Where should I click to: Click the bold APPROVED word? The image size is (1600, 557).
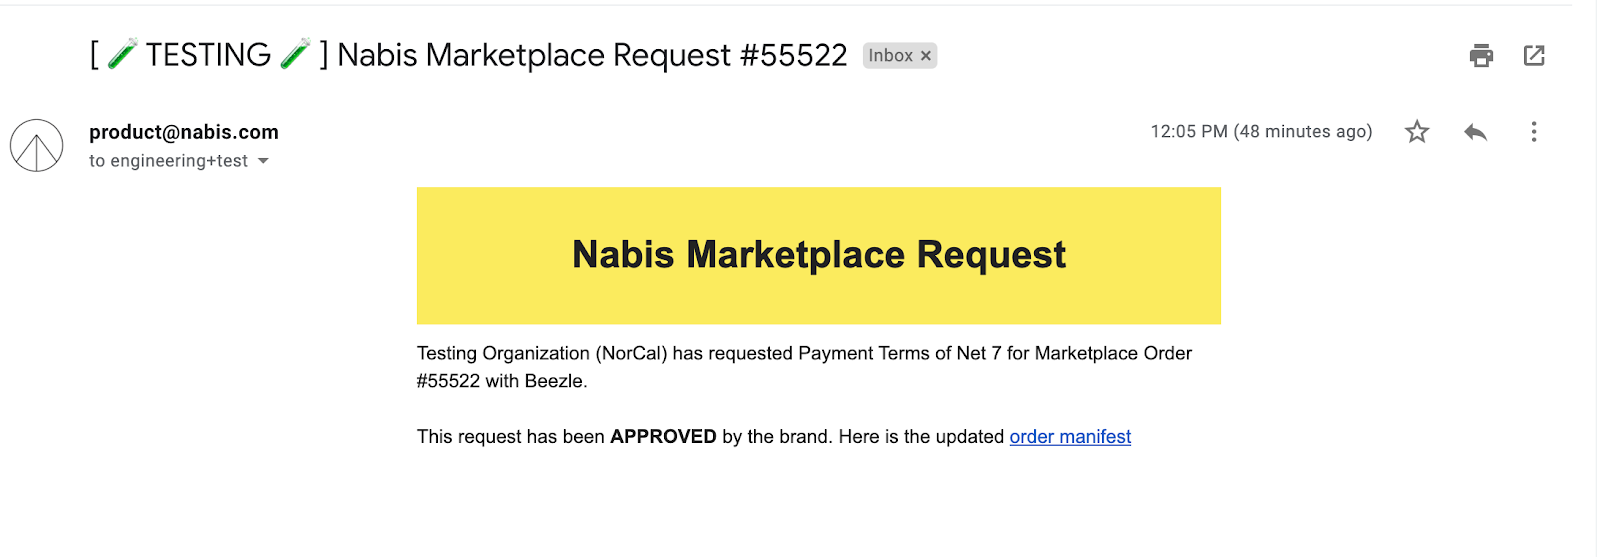[663, 437]
